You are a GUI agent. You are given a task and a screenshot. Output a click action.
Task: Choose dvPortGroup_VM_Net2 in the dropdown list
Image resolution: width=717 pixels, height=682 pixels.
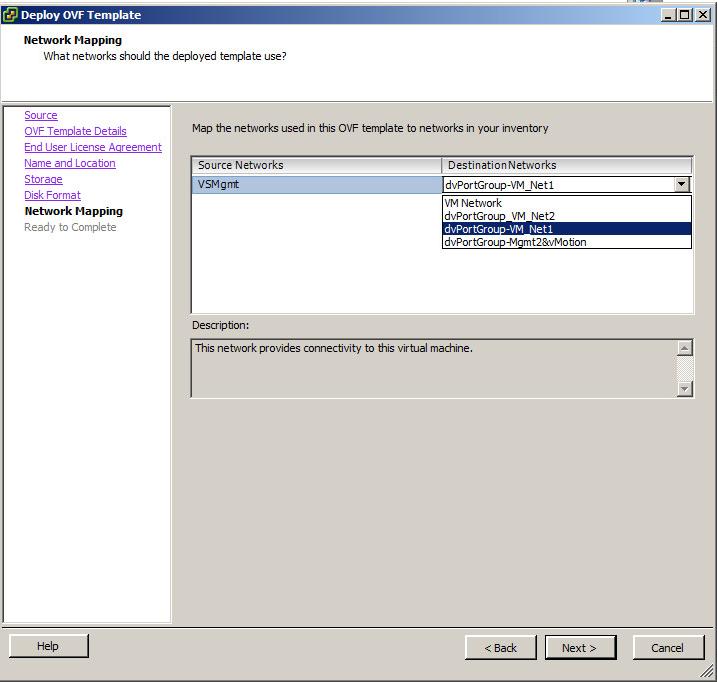pyautogui.click(x=567, y=216)
